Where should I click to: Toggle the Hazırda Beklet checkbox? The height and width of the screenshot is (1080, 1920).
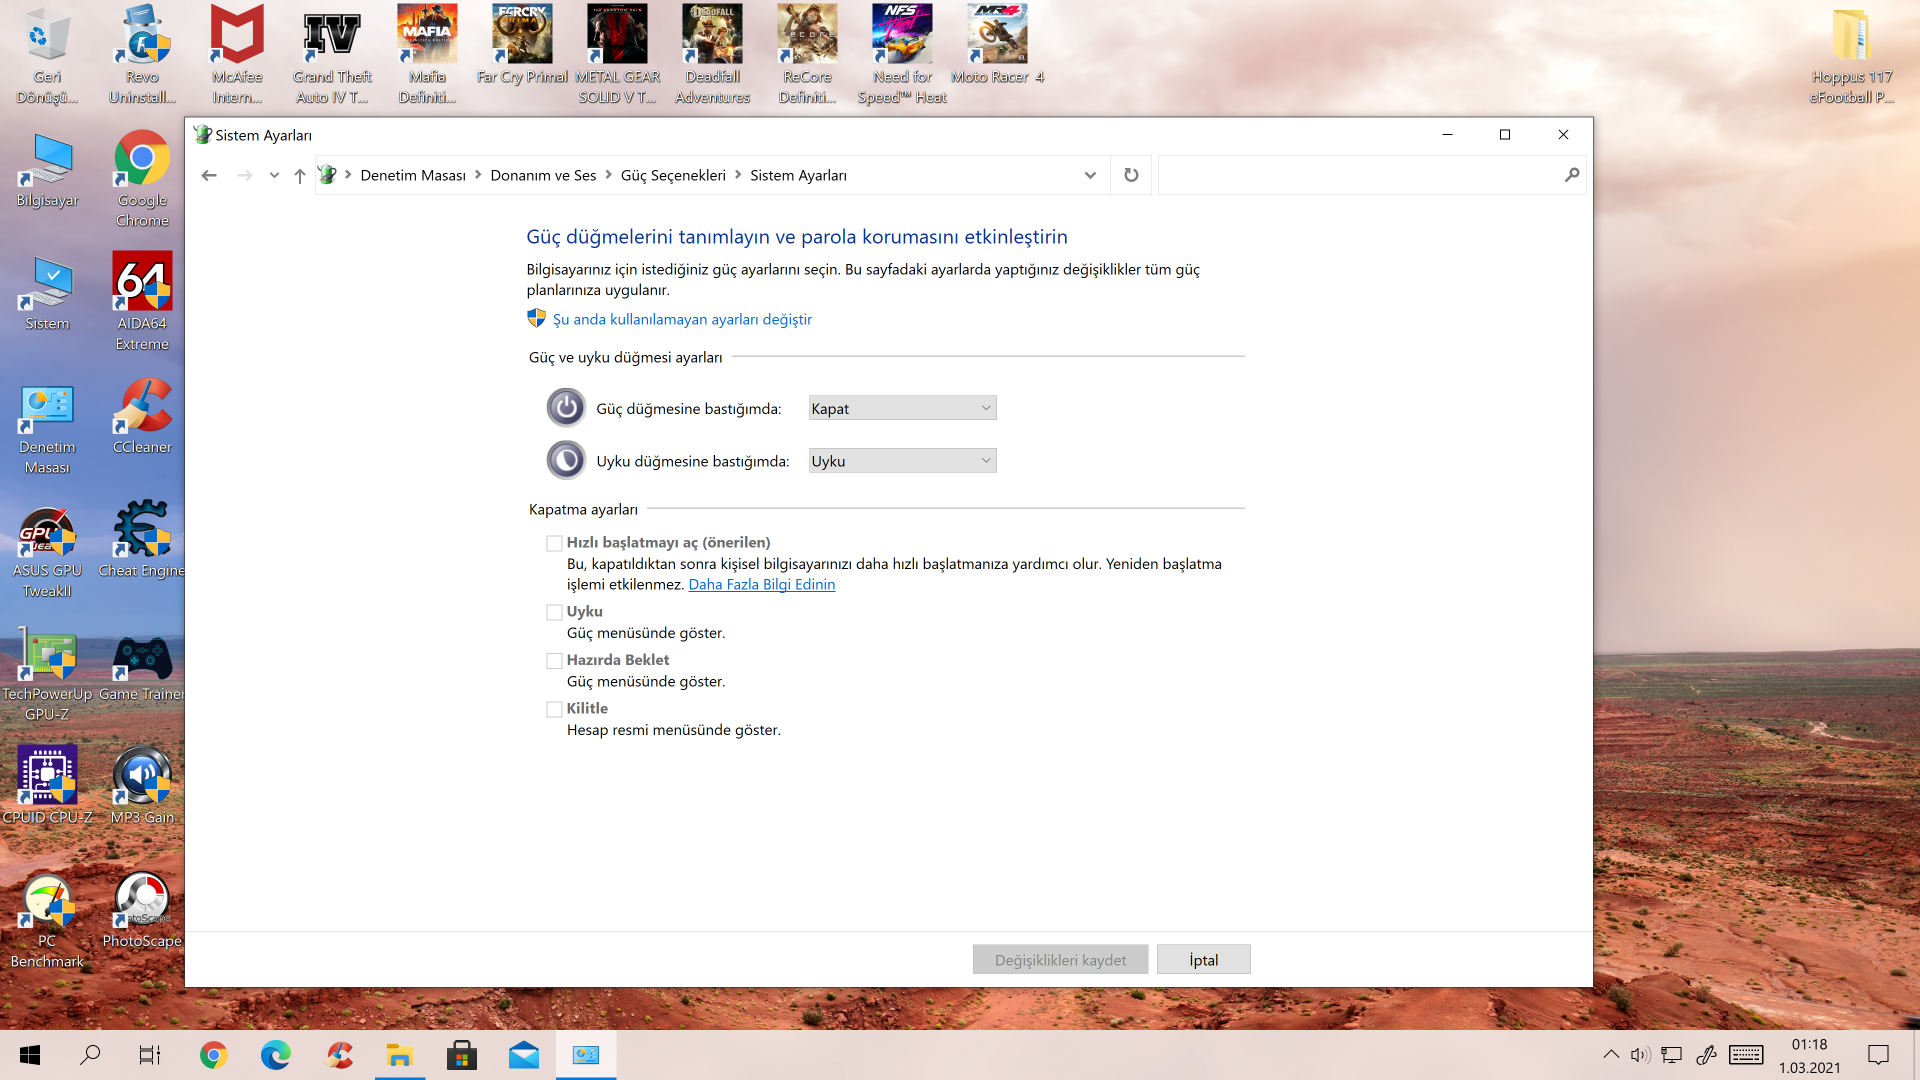coord(554,661)
